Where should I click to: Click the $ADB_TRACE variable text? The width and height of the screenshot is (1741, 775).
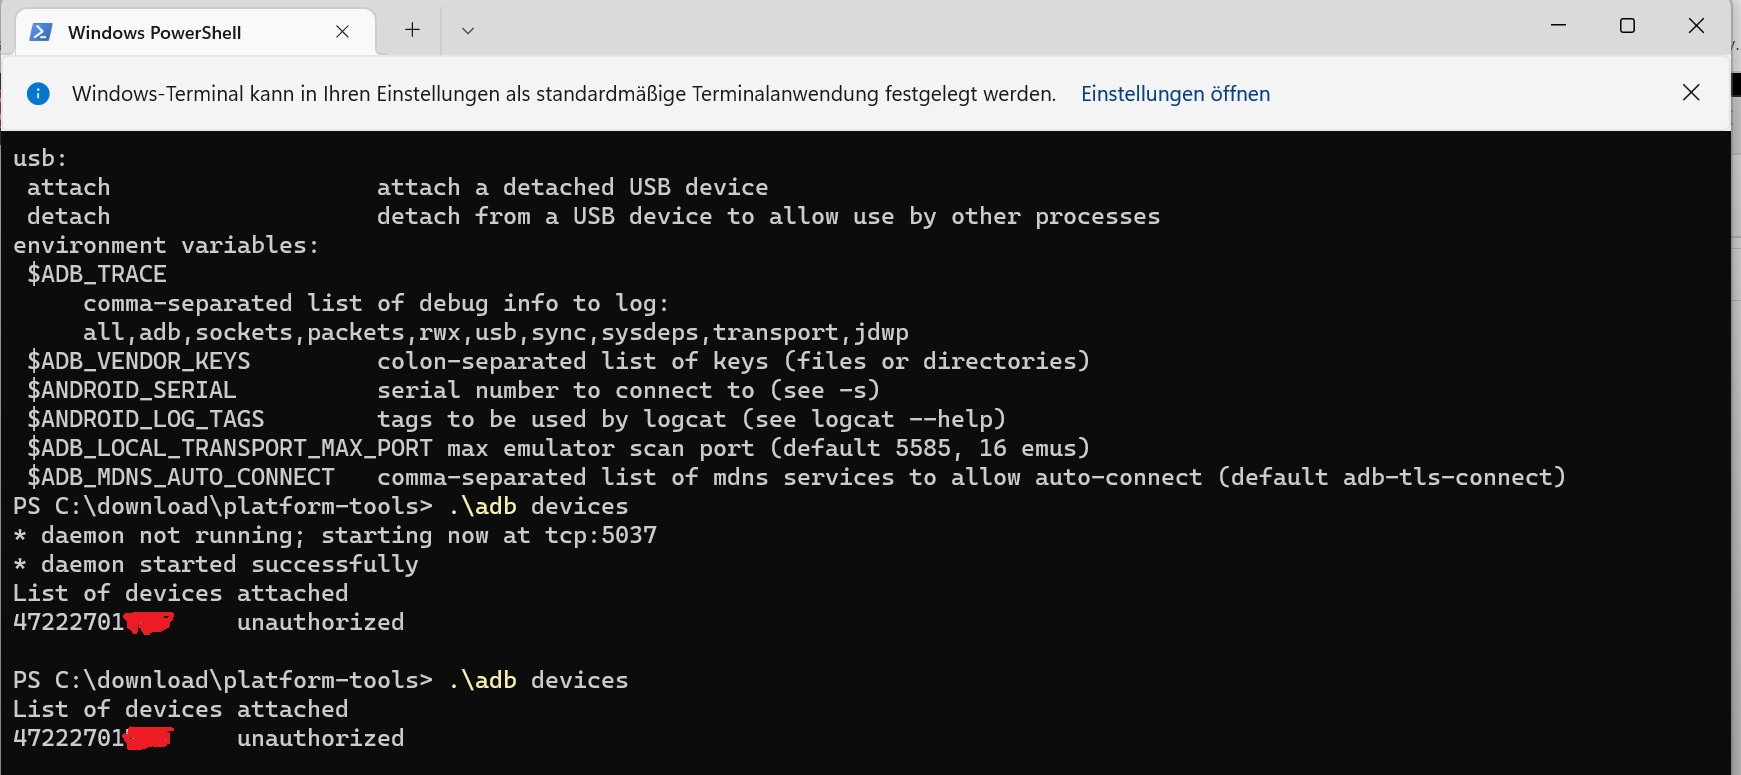pos(97,274)
